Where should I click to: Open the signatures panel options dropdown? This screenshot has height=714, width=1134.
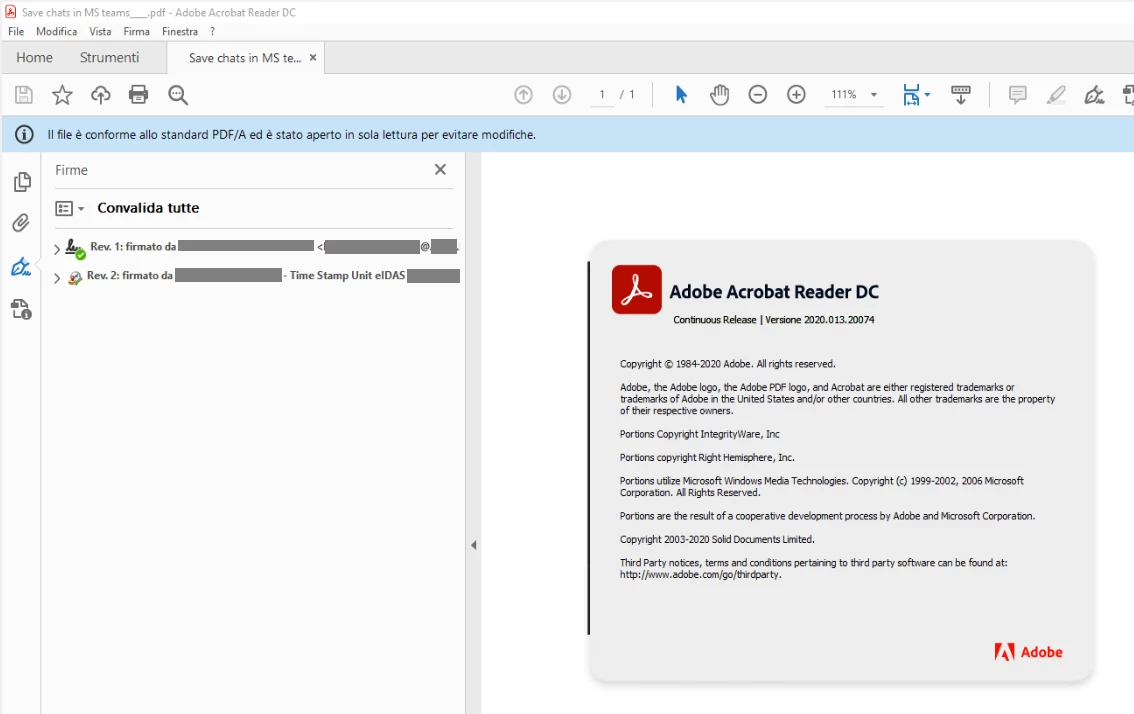point(69,208)
